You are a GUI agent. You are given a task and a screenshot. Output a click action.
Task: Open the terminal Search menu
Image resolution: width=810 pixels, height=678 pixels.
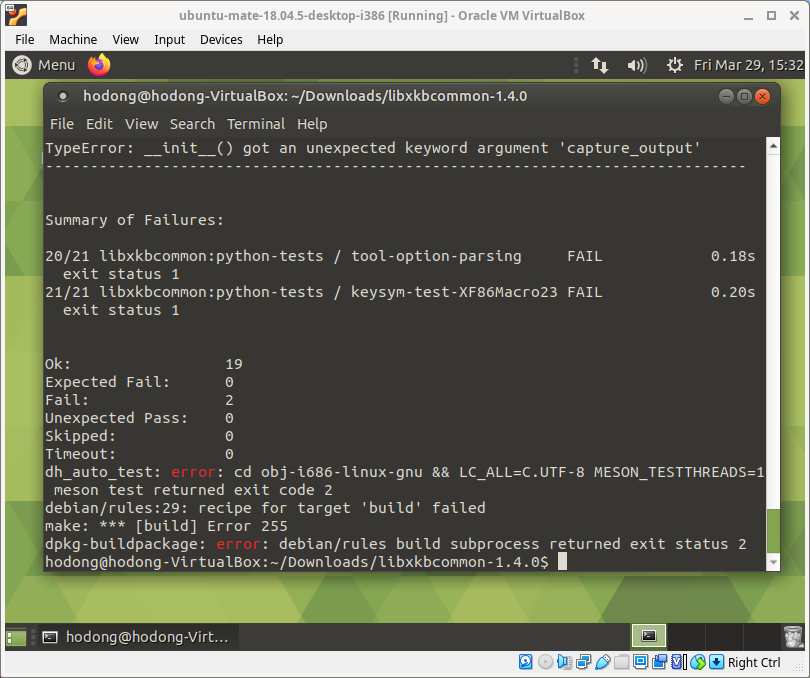point(192,124)
